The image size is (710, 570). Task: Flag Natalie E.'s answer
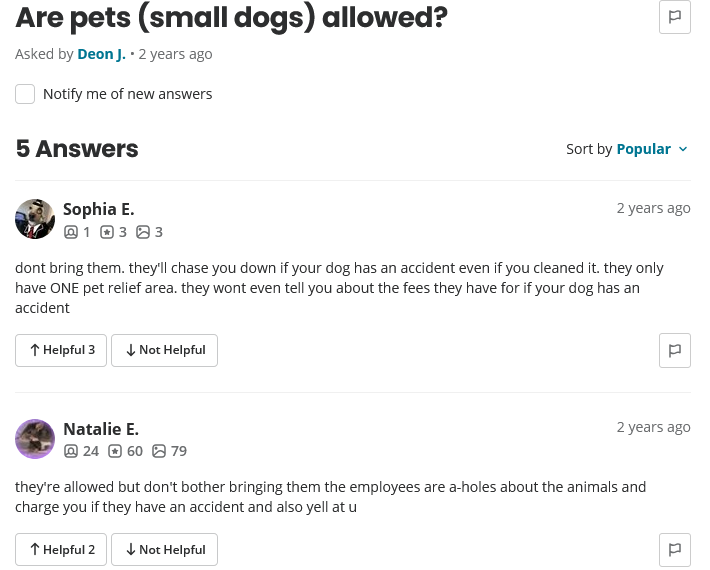point(675,549)
